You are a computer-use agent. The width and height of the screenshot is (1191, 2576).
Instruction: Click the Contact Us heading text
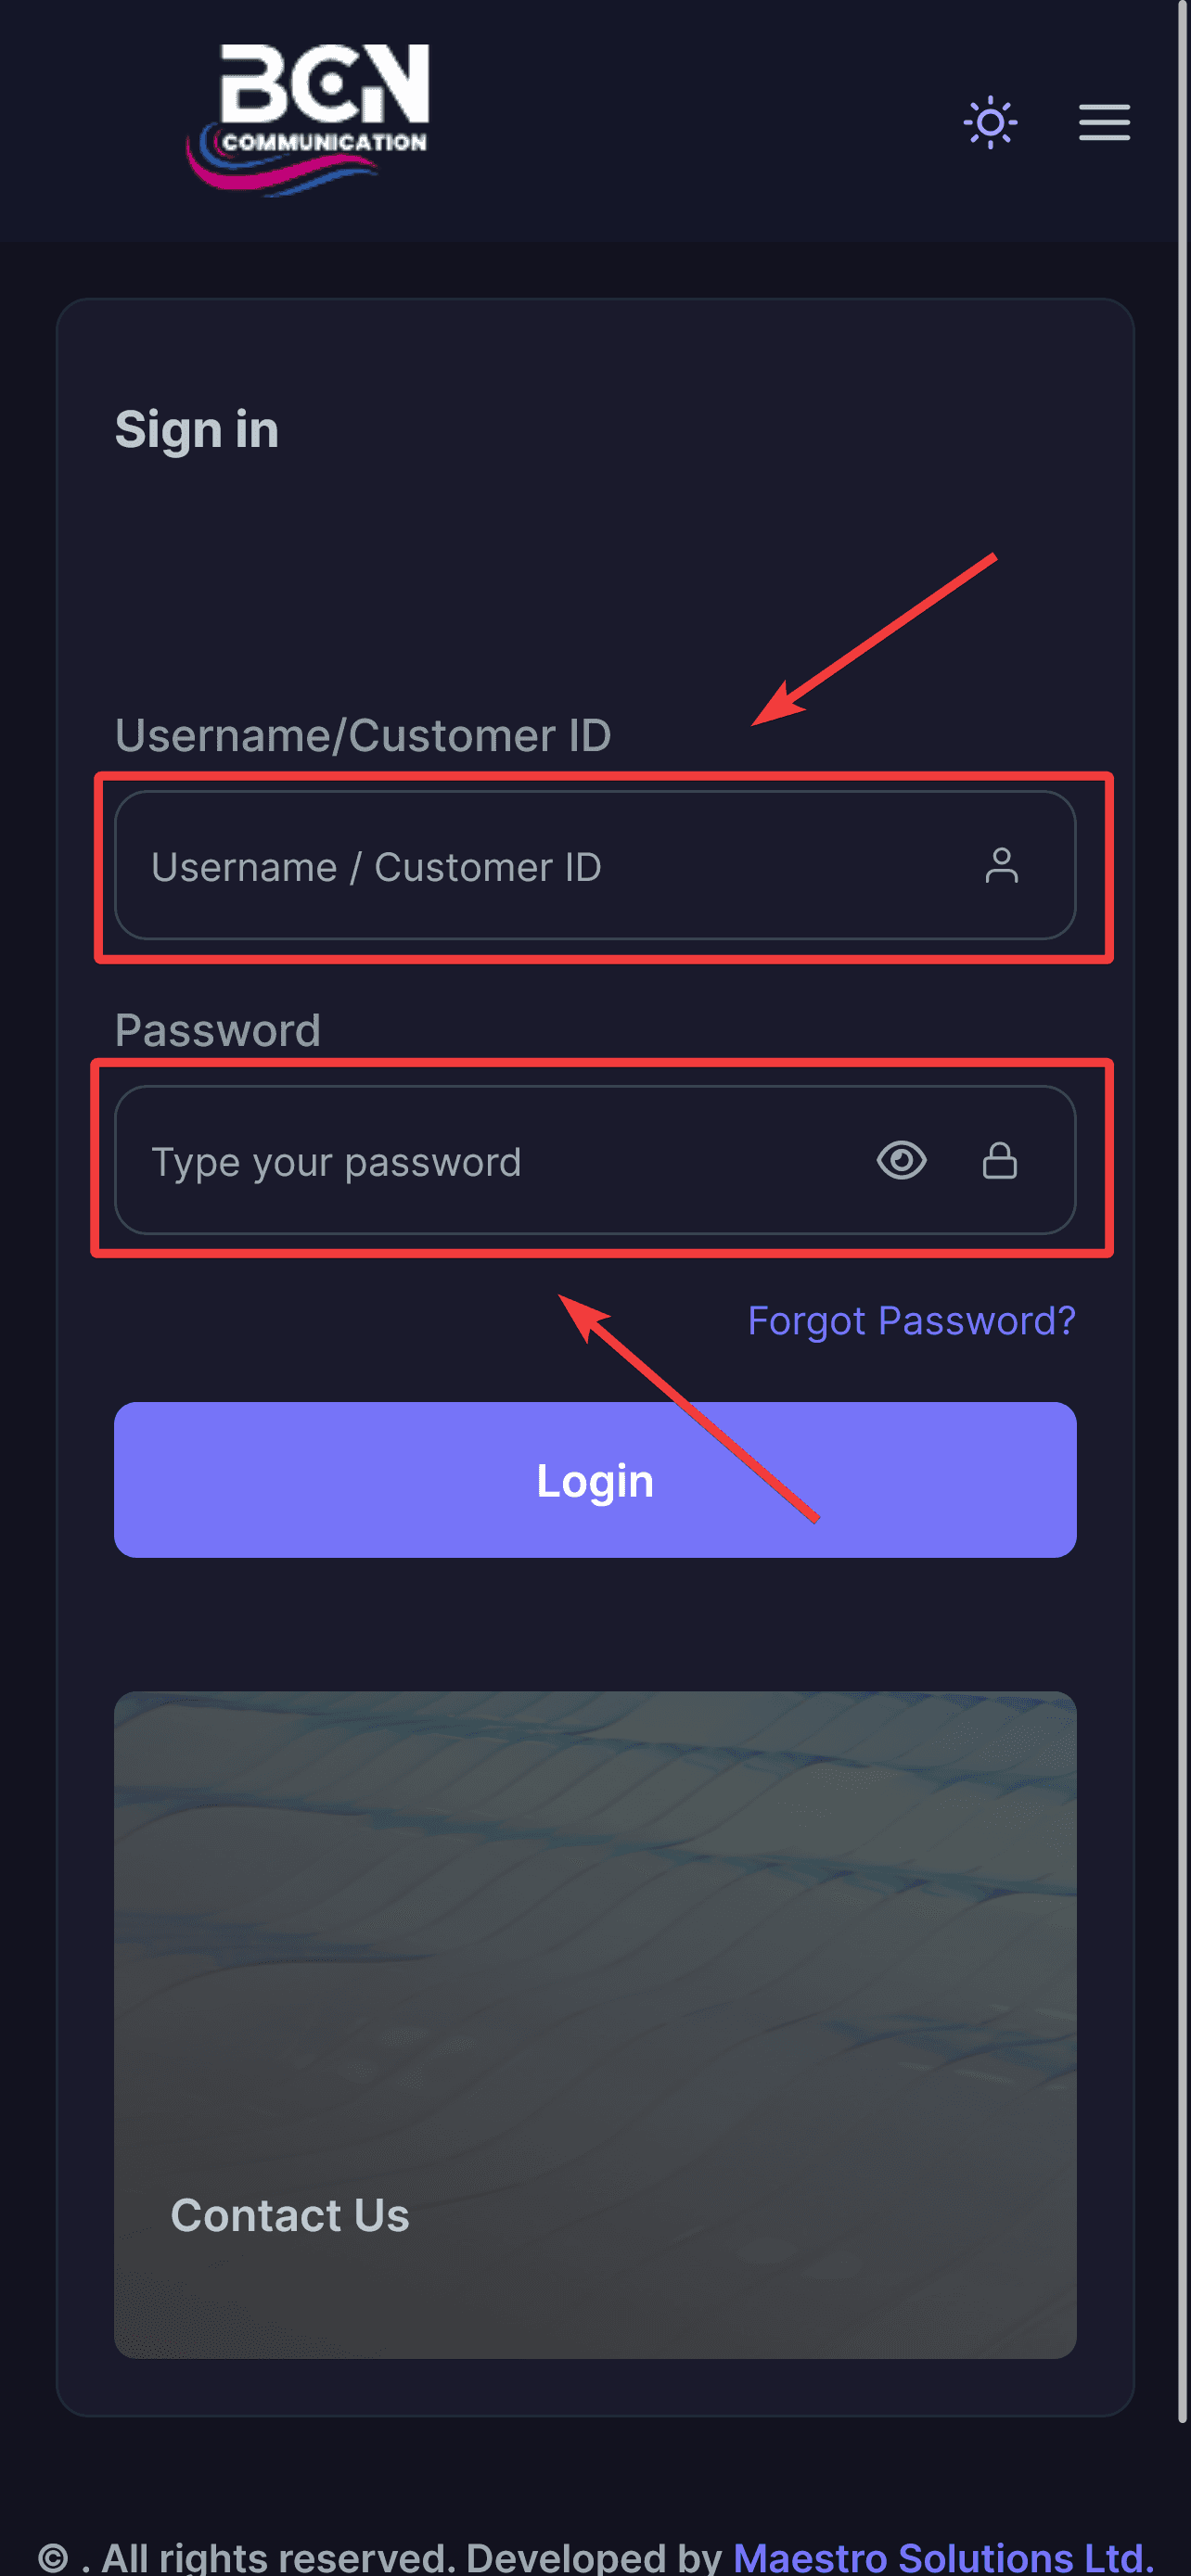pyautogui.click(x=290, y=2214)
